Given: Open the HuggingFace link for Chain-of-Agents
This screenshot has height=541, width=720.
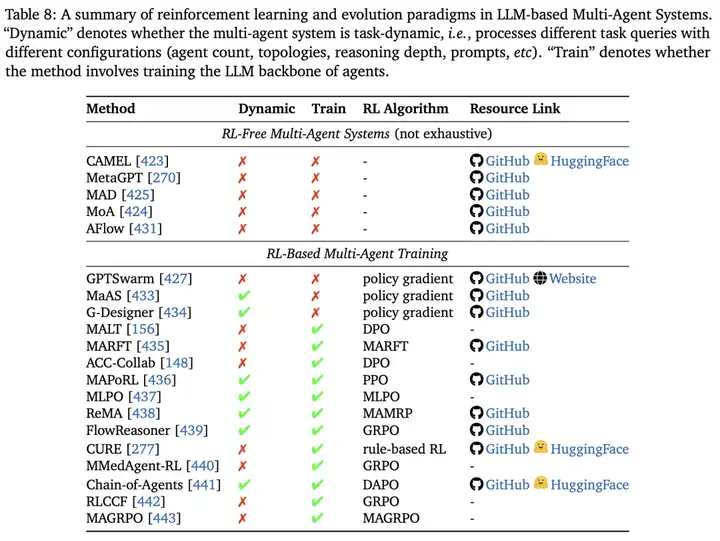Looking at the screenshot, I should pyautogui.click(x=590, y=485).
